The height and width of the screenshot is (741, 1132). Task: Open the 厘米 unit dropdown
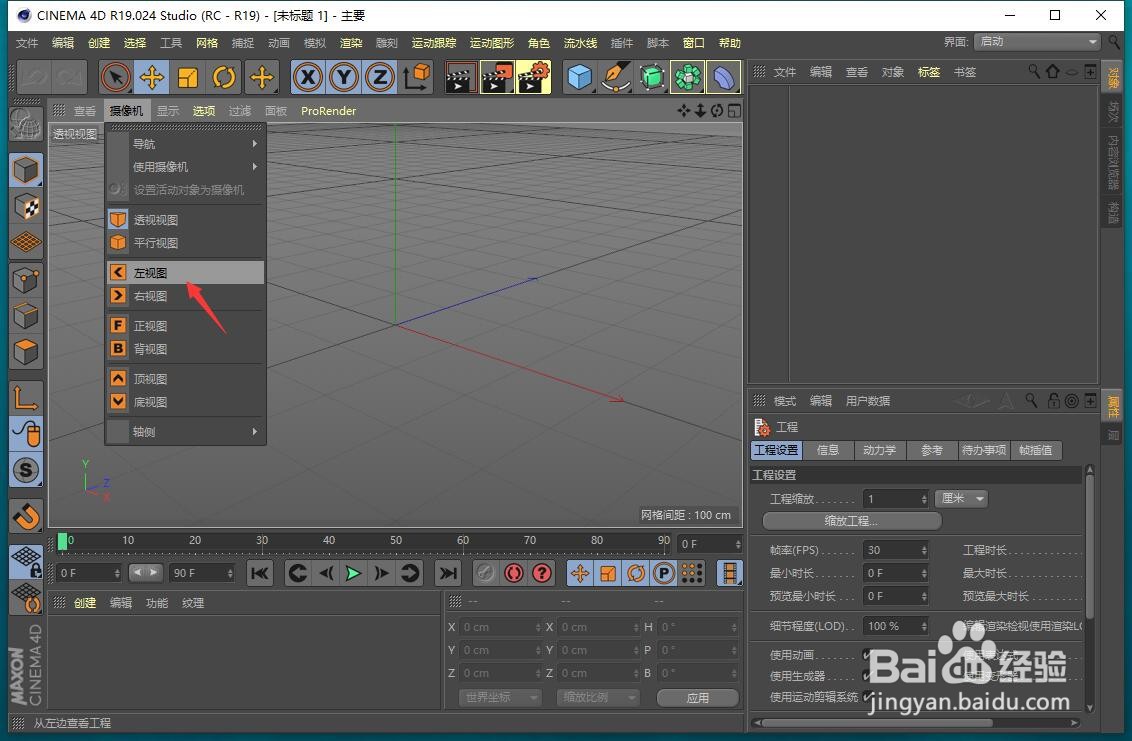pos(962,498)
